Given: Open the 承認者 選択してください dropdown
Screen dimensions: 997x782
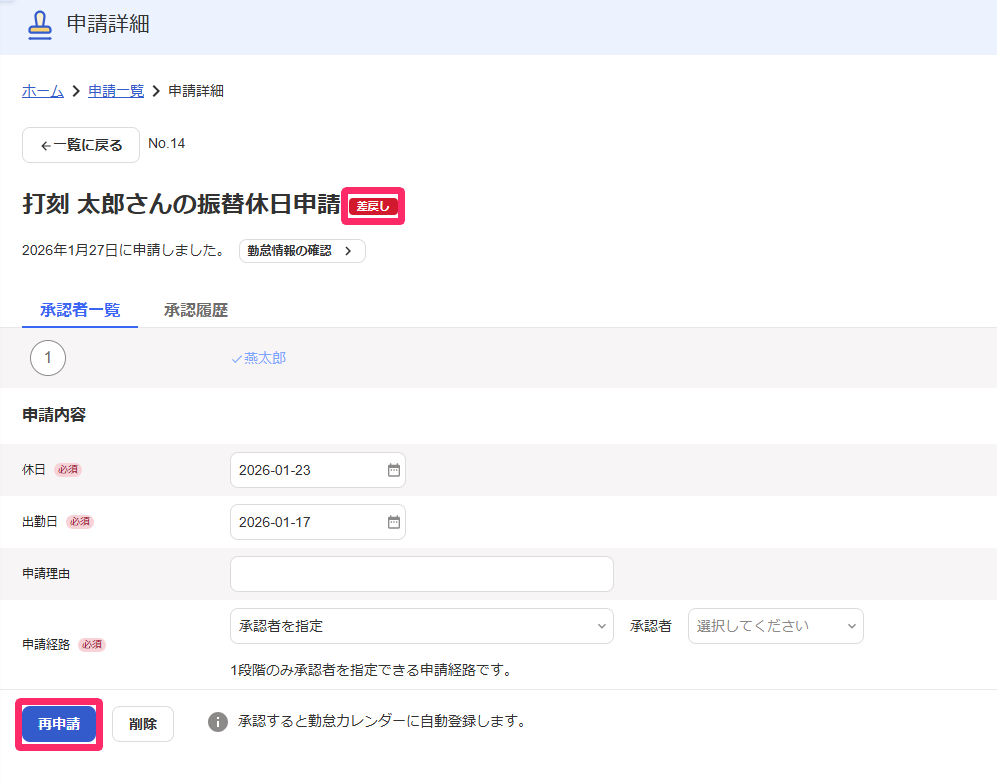Looking at the screenshot, I should pos(776,626).
